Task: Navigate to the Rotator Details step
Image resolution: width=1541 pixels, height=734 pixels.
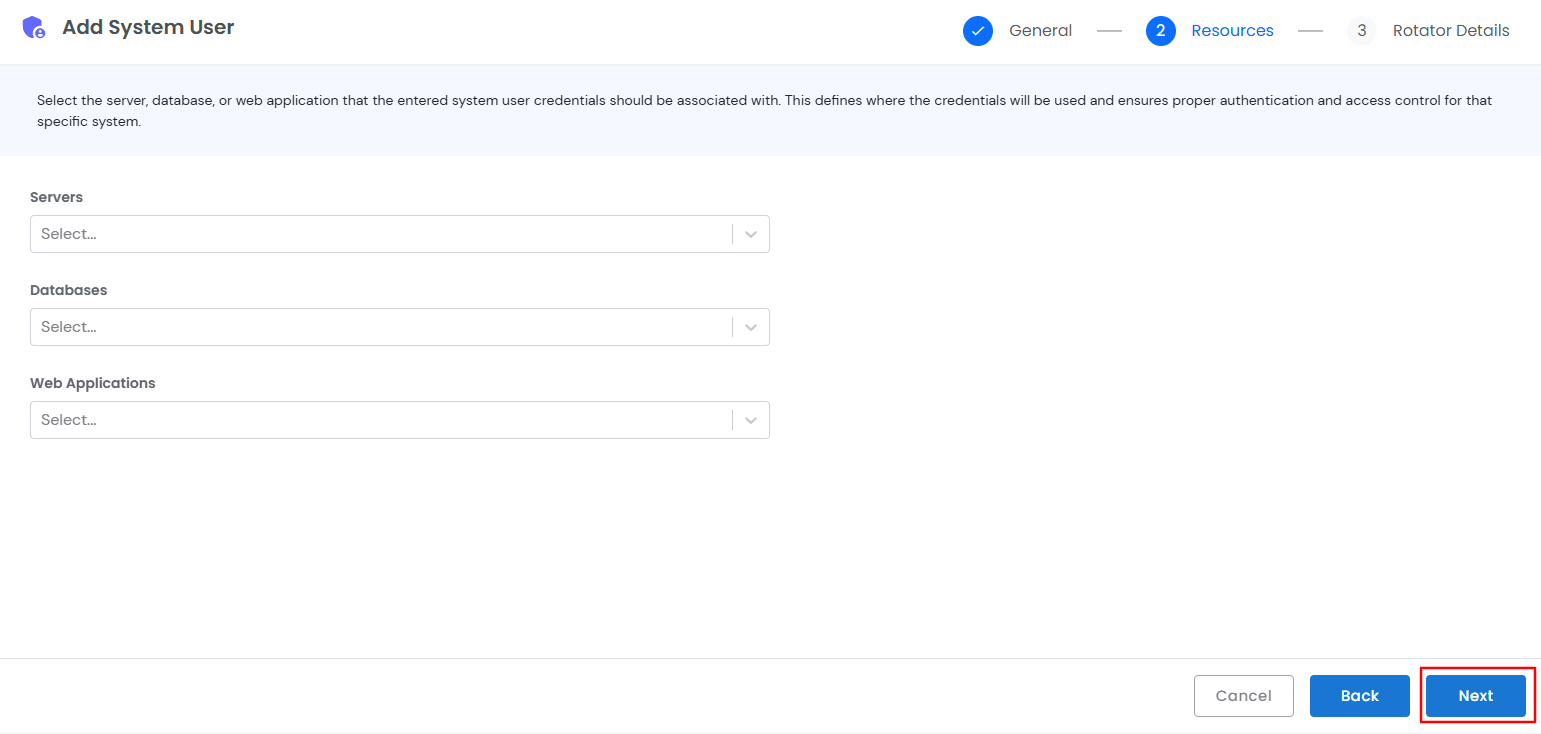Action: click(1451, 30)
